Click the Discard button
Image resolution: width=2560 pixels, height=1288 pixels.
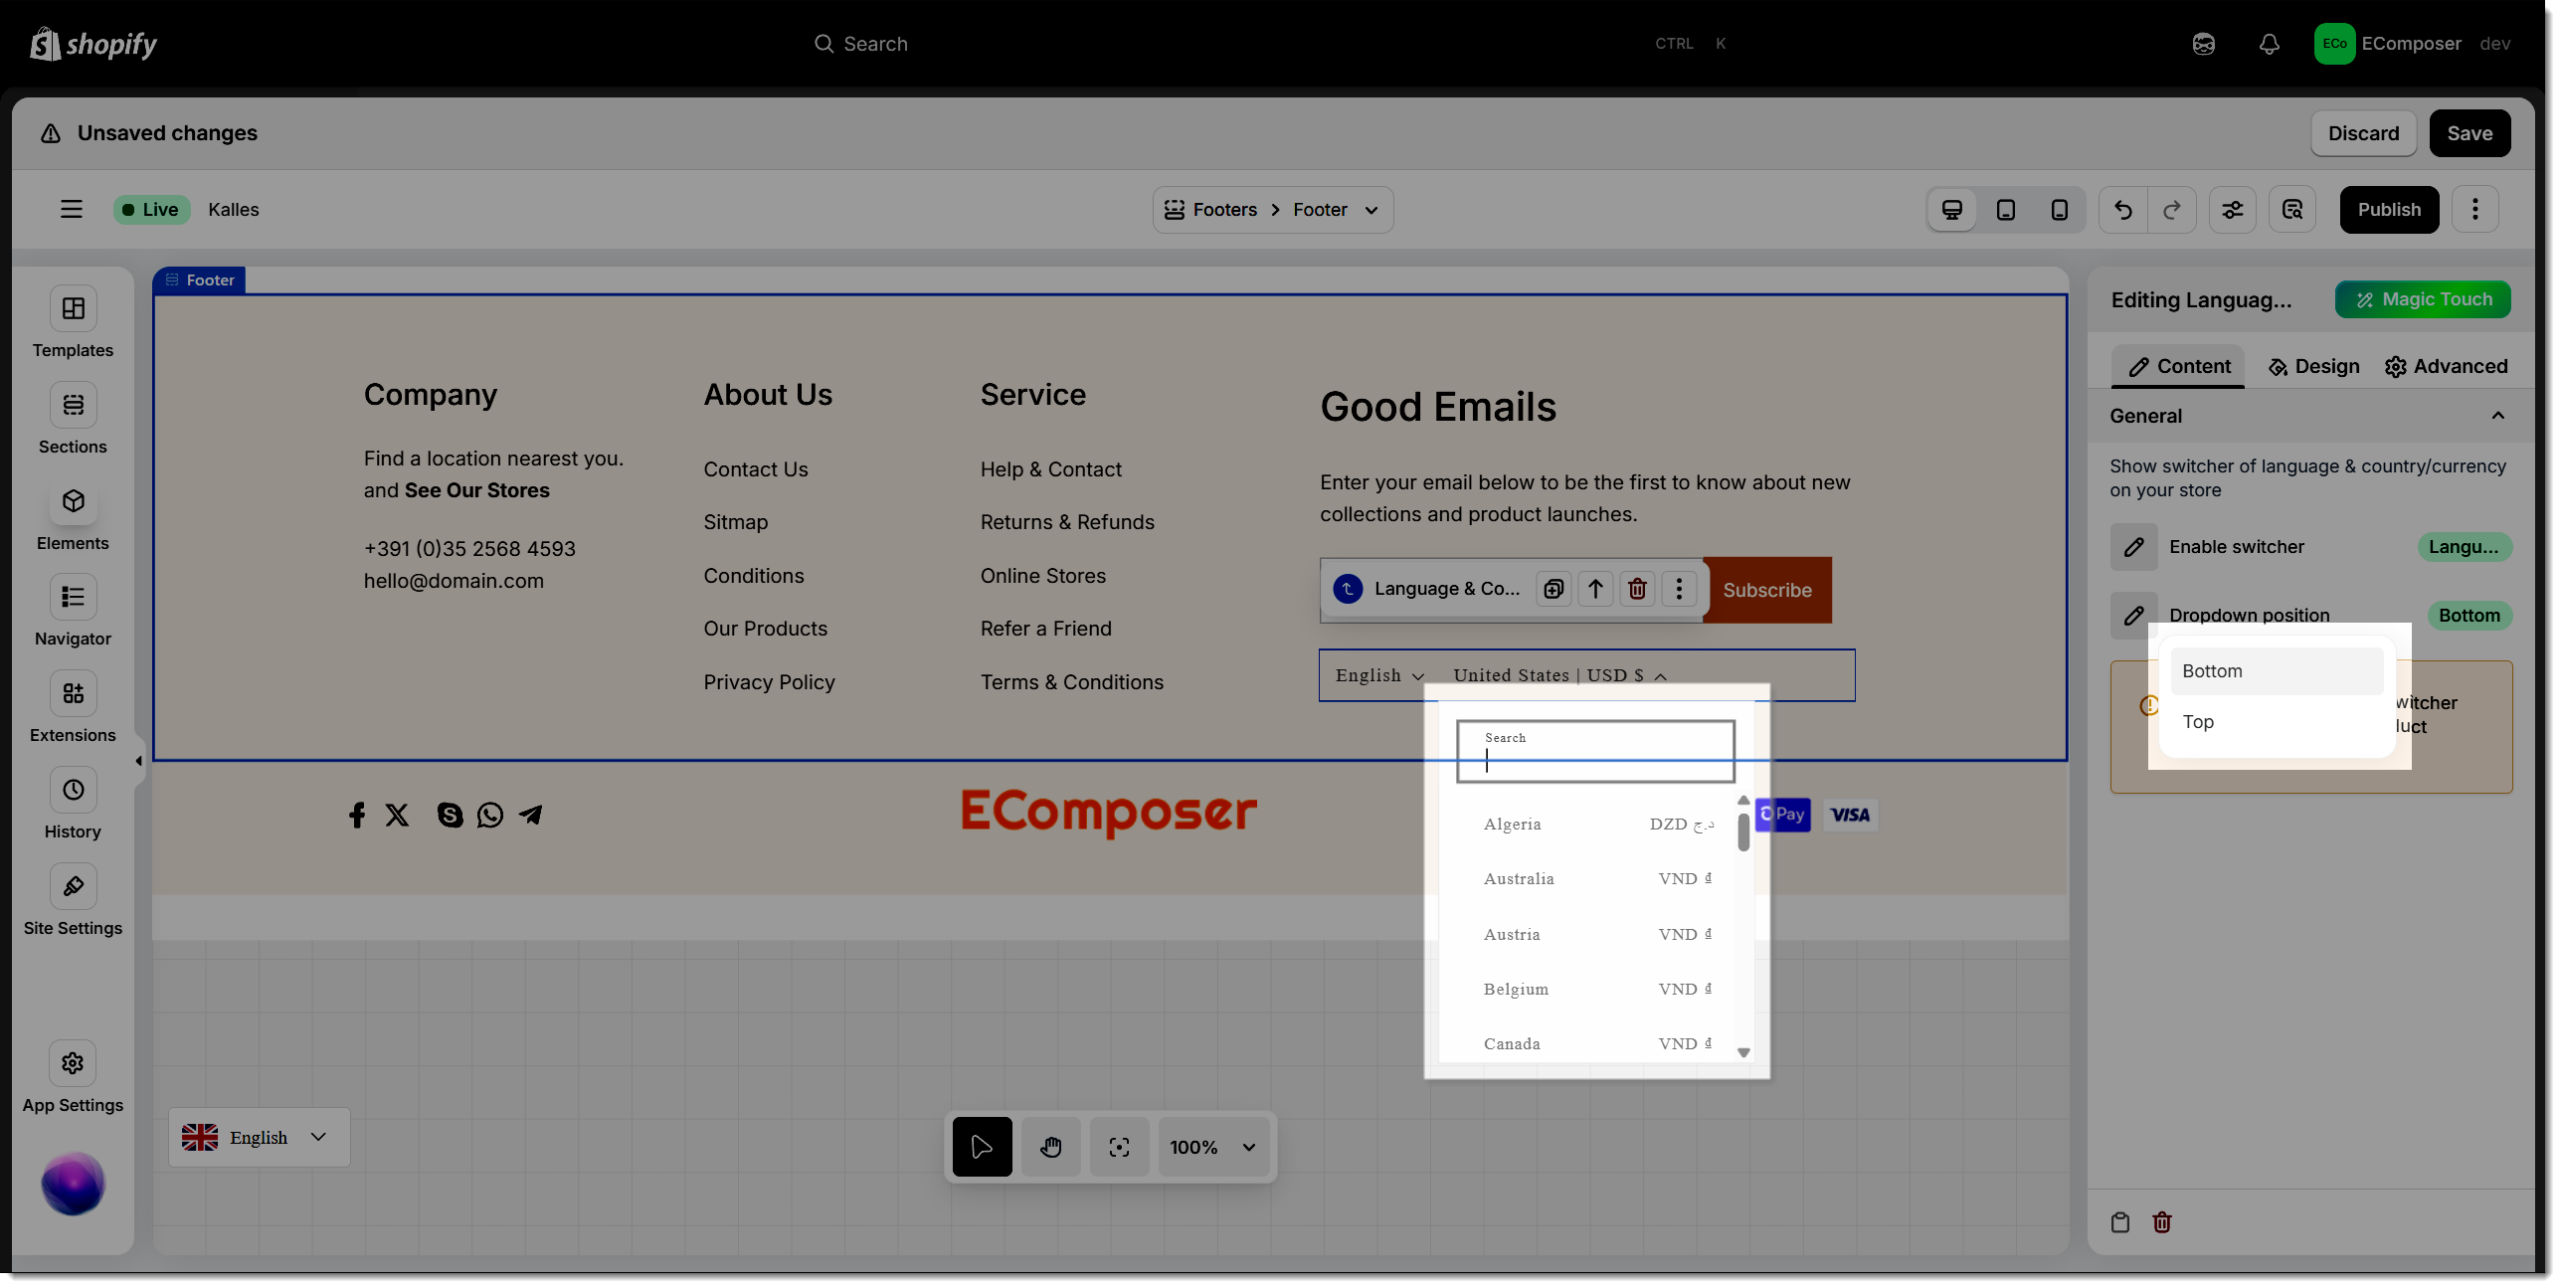click(x=2362, y=133)
